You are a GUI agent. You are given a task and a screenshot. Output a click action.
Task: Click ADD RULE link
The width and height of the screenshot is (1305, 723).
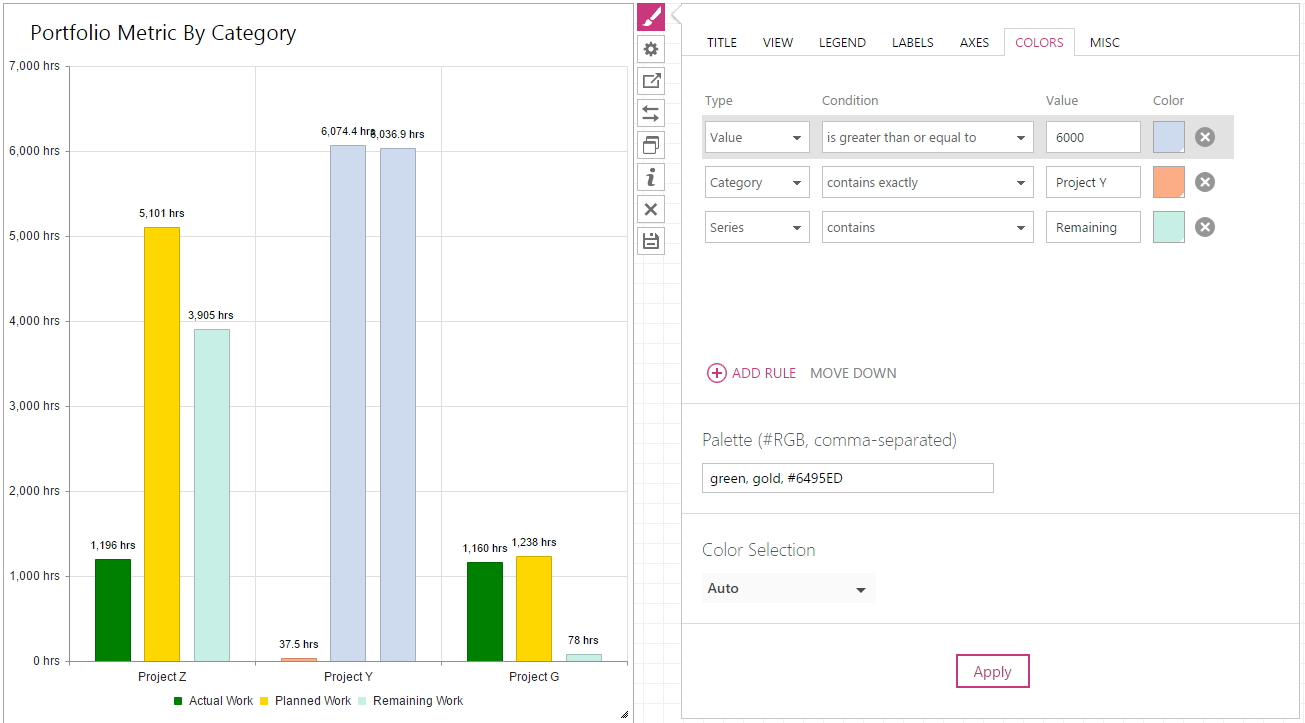pos(752,373)
